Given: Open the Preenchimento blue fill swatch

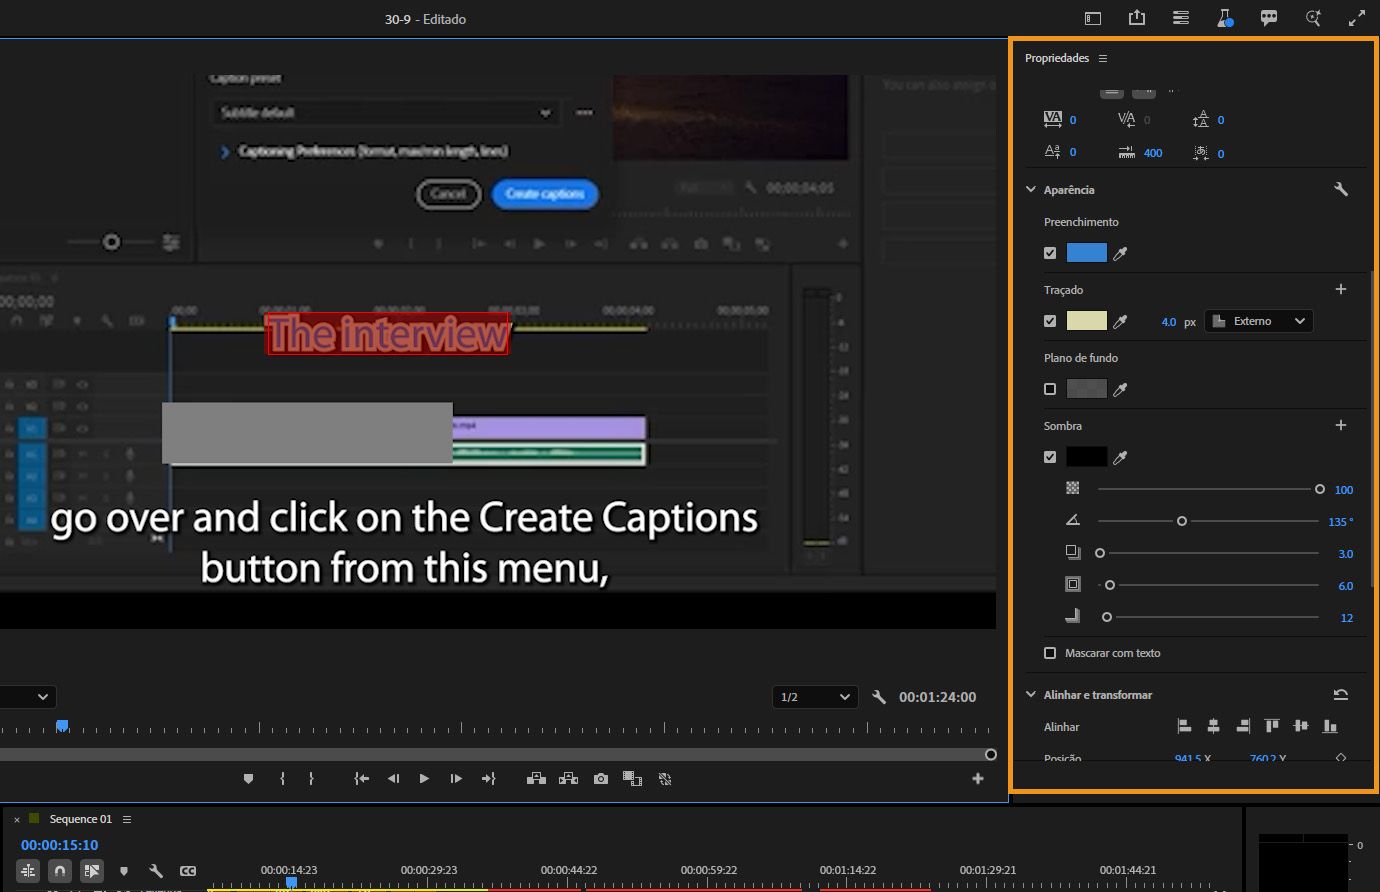Looking at the screenshot, I should [x=1086, y=253].
